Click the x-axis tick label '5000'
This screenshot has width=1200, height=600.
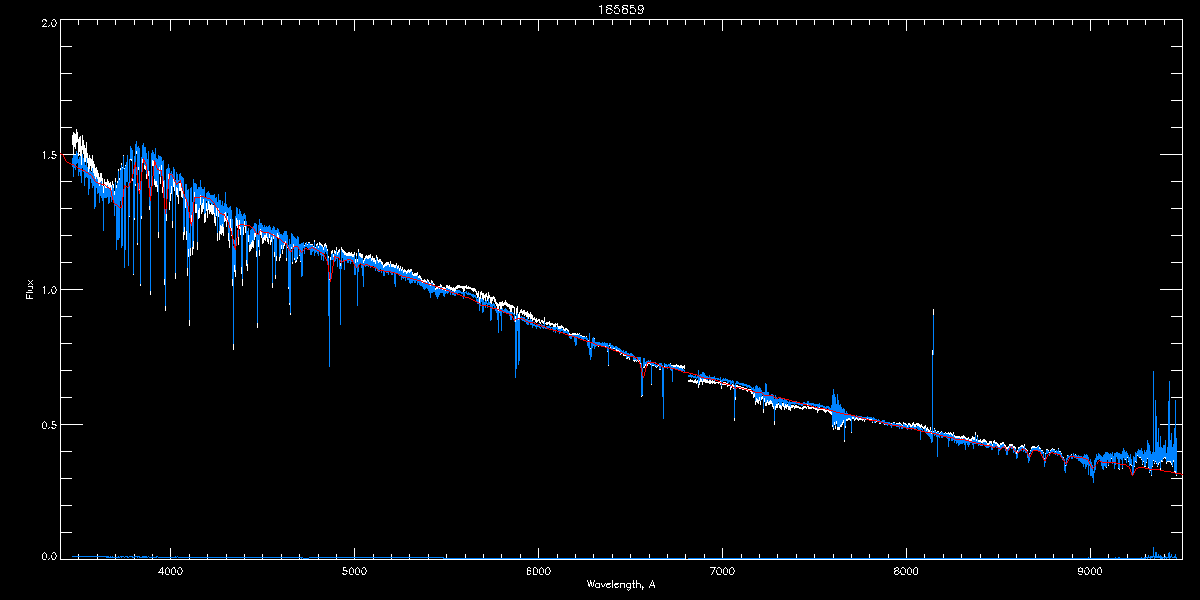(355, 571)
